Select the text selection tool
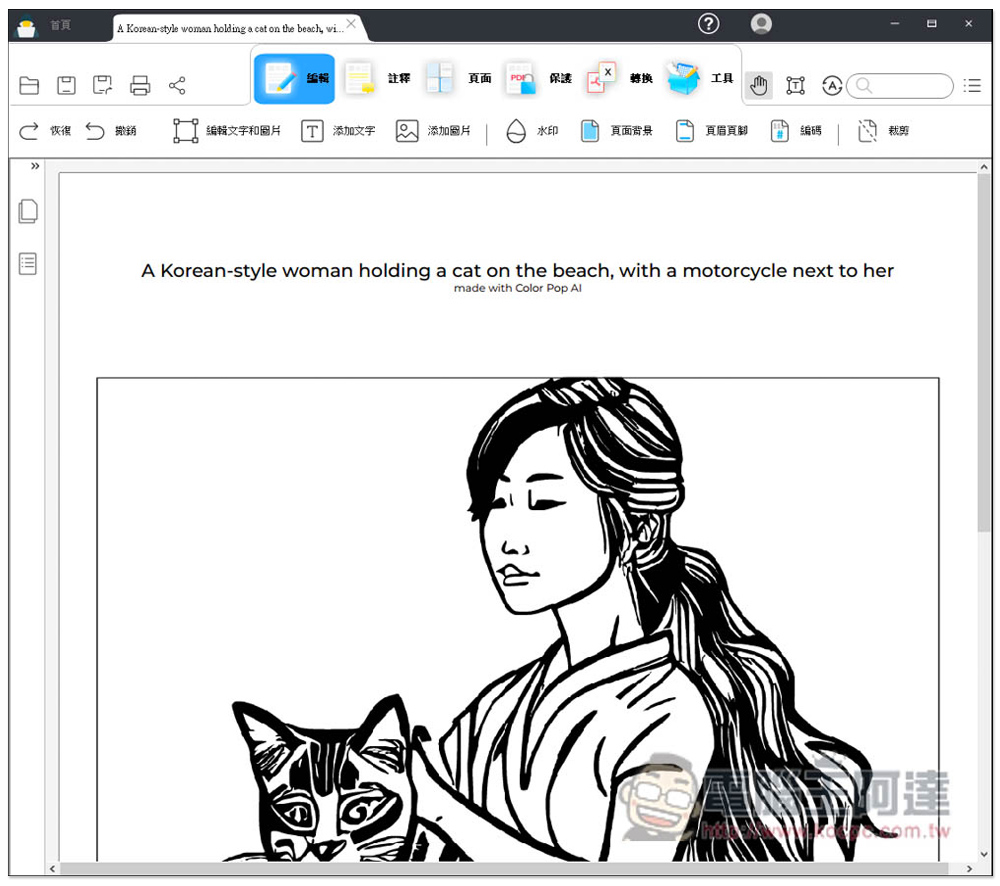 [x=795, y=86]
